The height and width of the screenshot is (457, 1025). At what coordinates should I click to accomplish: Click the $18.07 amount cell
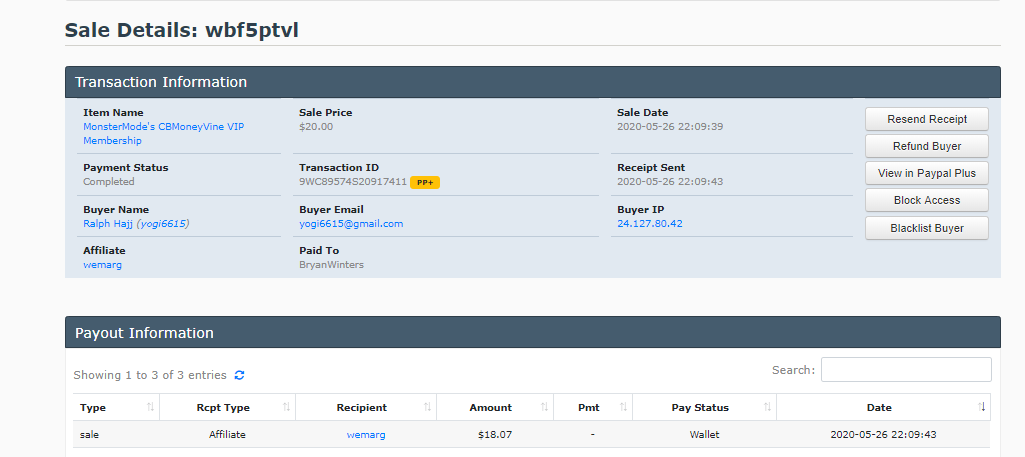[495, 434]
